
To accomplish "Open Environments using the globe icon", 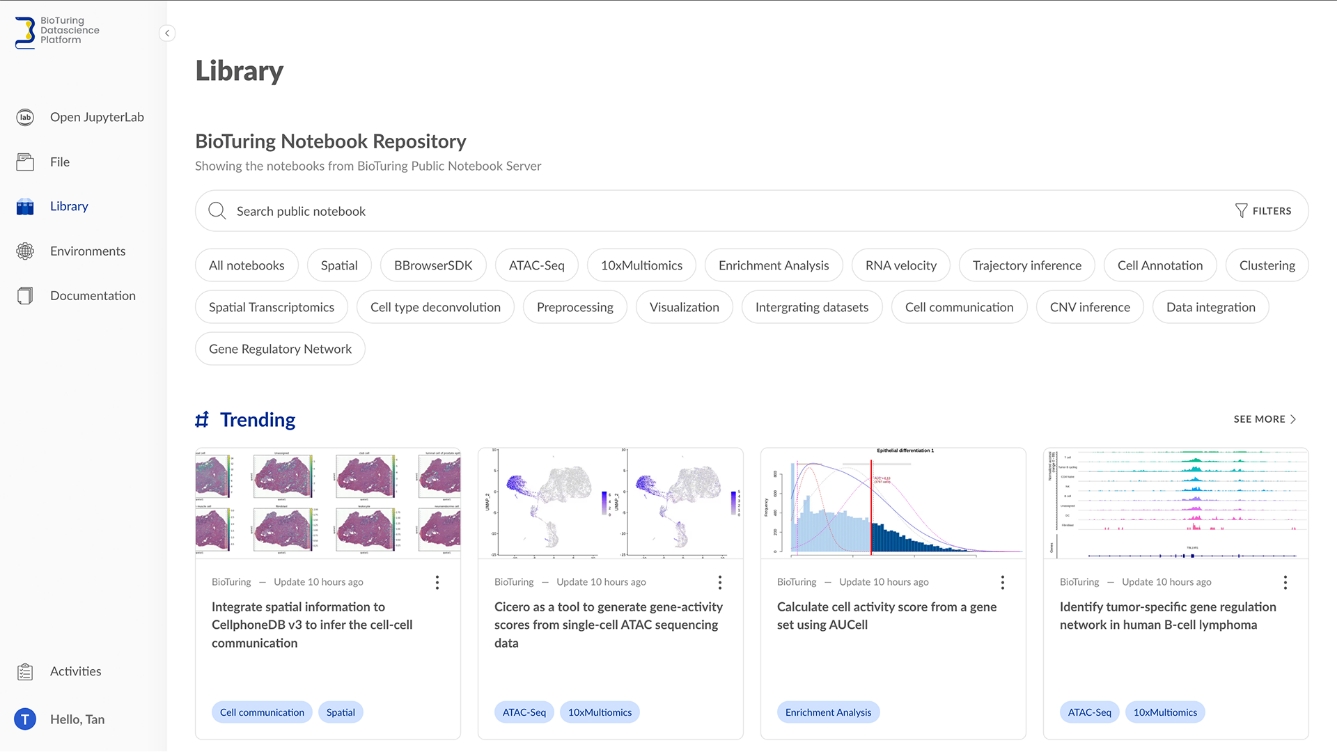I will coord(22,250).
